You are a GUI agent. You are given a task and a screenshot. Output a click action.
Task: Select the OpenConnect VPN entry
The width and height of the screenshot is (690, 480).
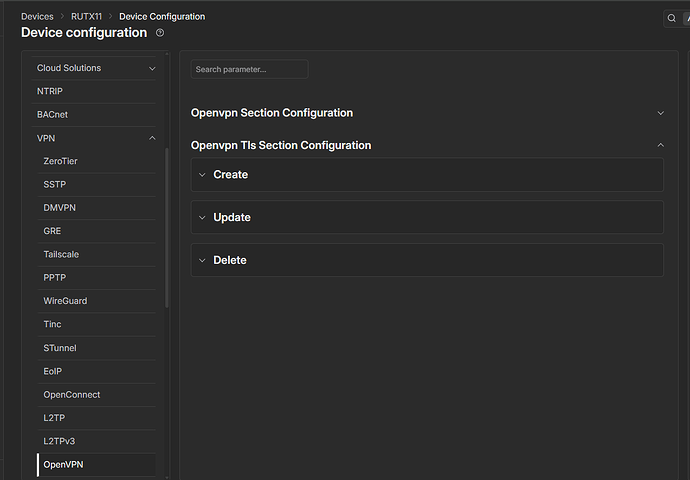point(71,395)
